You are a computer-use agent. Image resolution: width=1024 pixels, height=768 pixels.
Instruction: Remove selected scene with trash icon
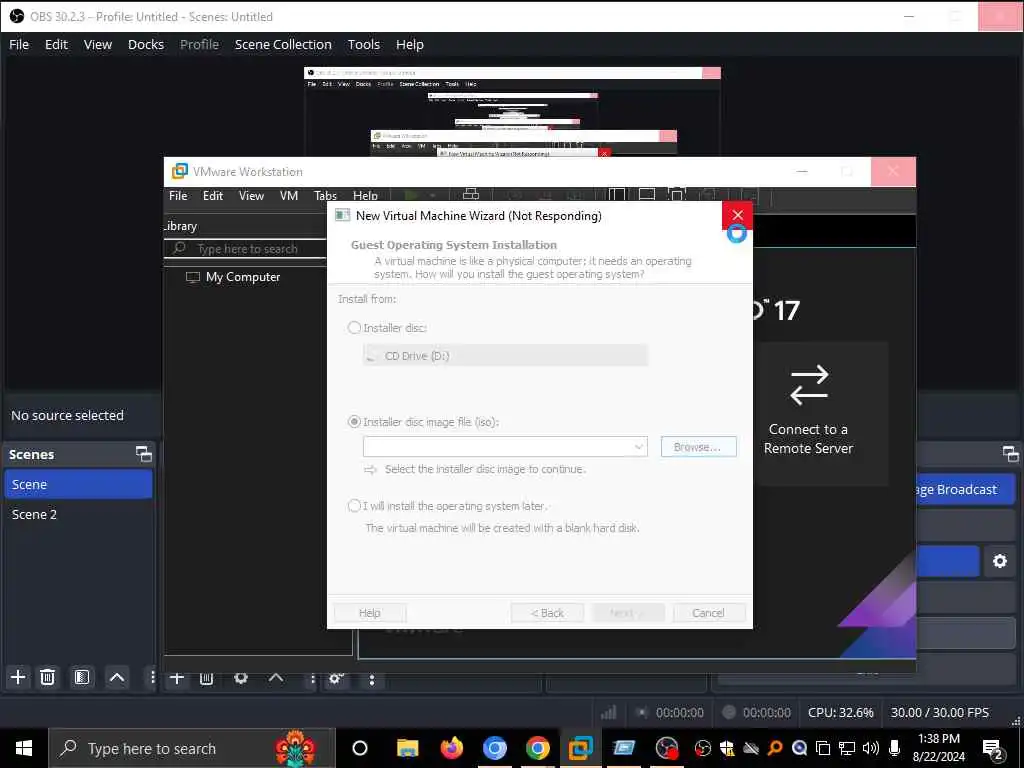(48, 677)
